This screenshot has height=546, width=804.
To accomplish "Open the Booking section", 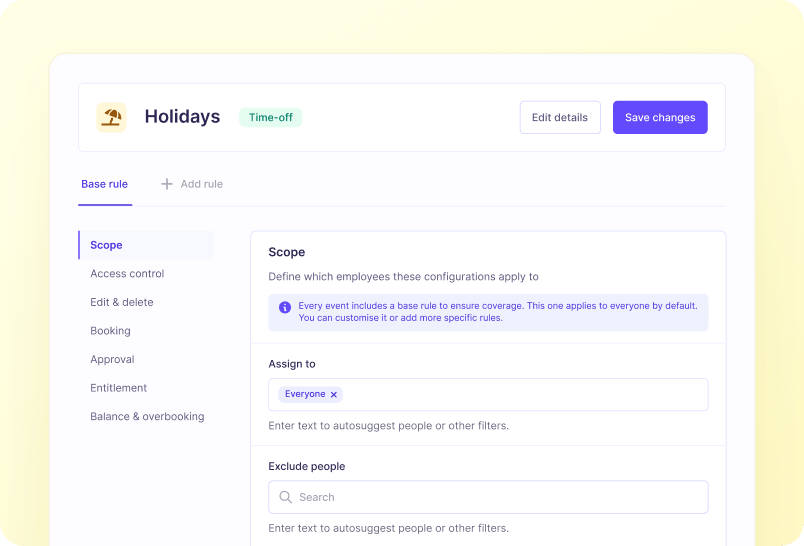I will (x=110, y=331).
